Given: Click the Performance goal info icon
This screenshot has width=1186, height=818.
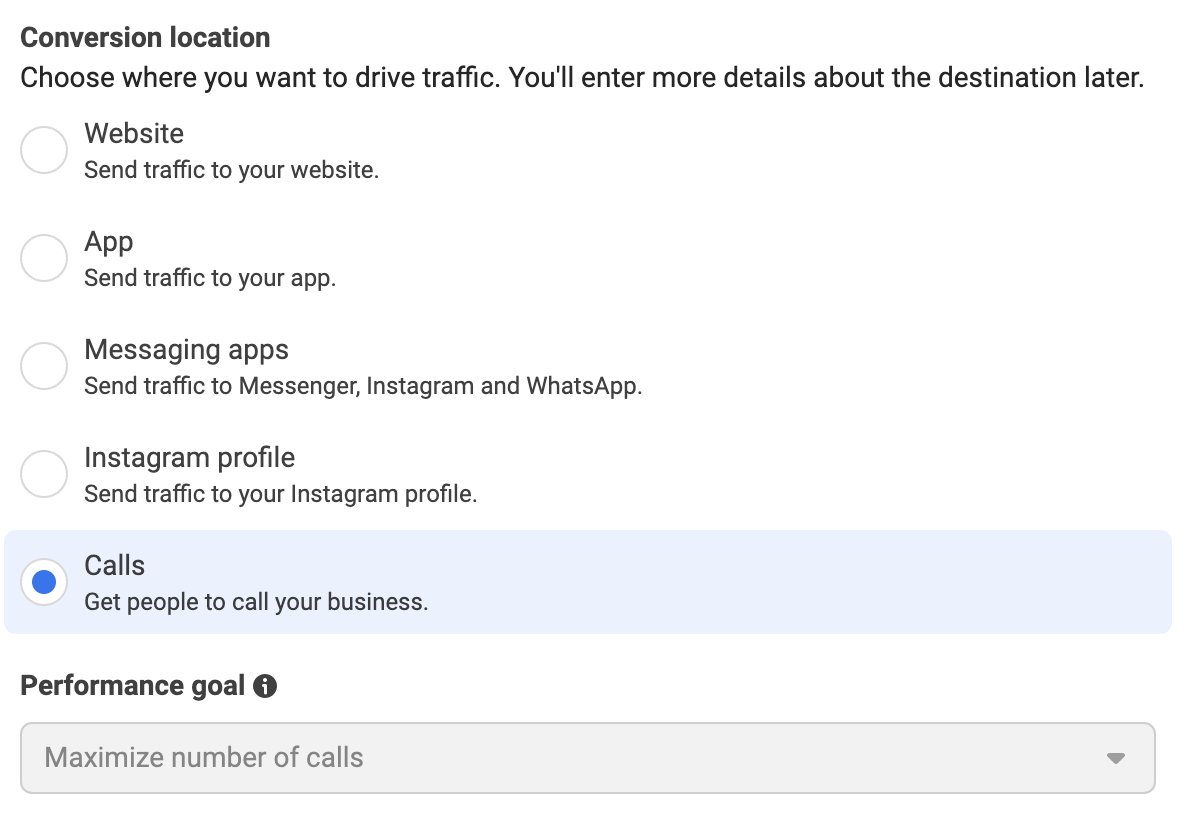Looking at the screenshot, I should 265,686.
